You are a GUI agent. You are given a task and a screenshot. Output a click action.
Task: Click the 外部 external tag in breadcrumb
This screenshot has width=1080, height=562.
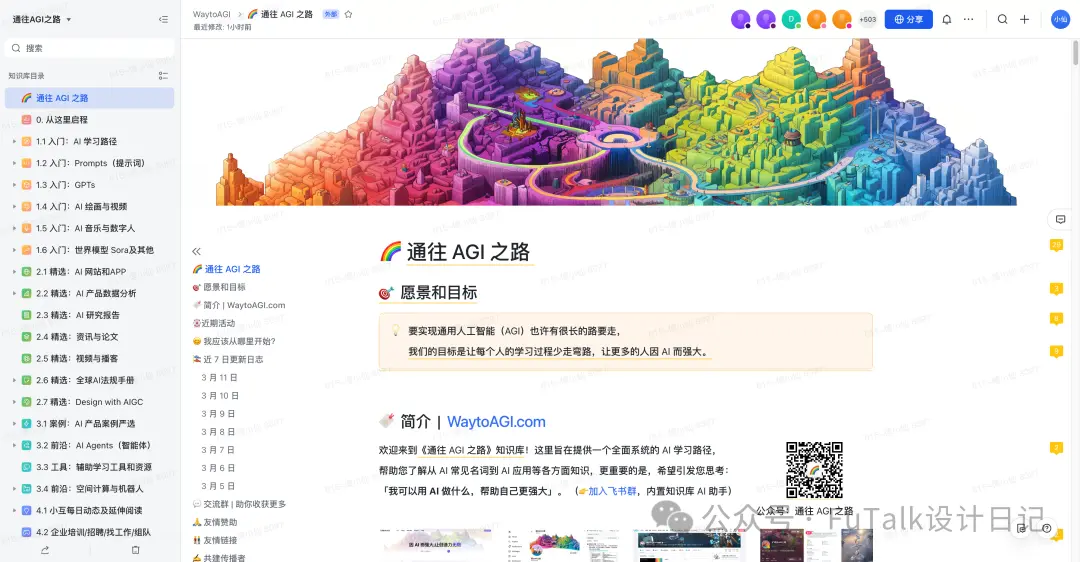coord(331,14)
